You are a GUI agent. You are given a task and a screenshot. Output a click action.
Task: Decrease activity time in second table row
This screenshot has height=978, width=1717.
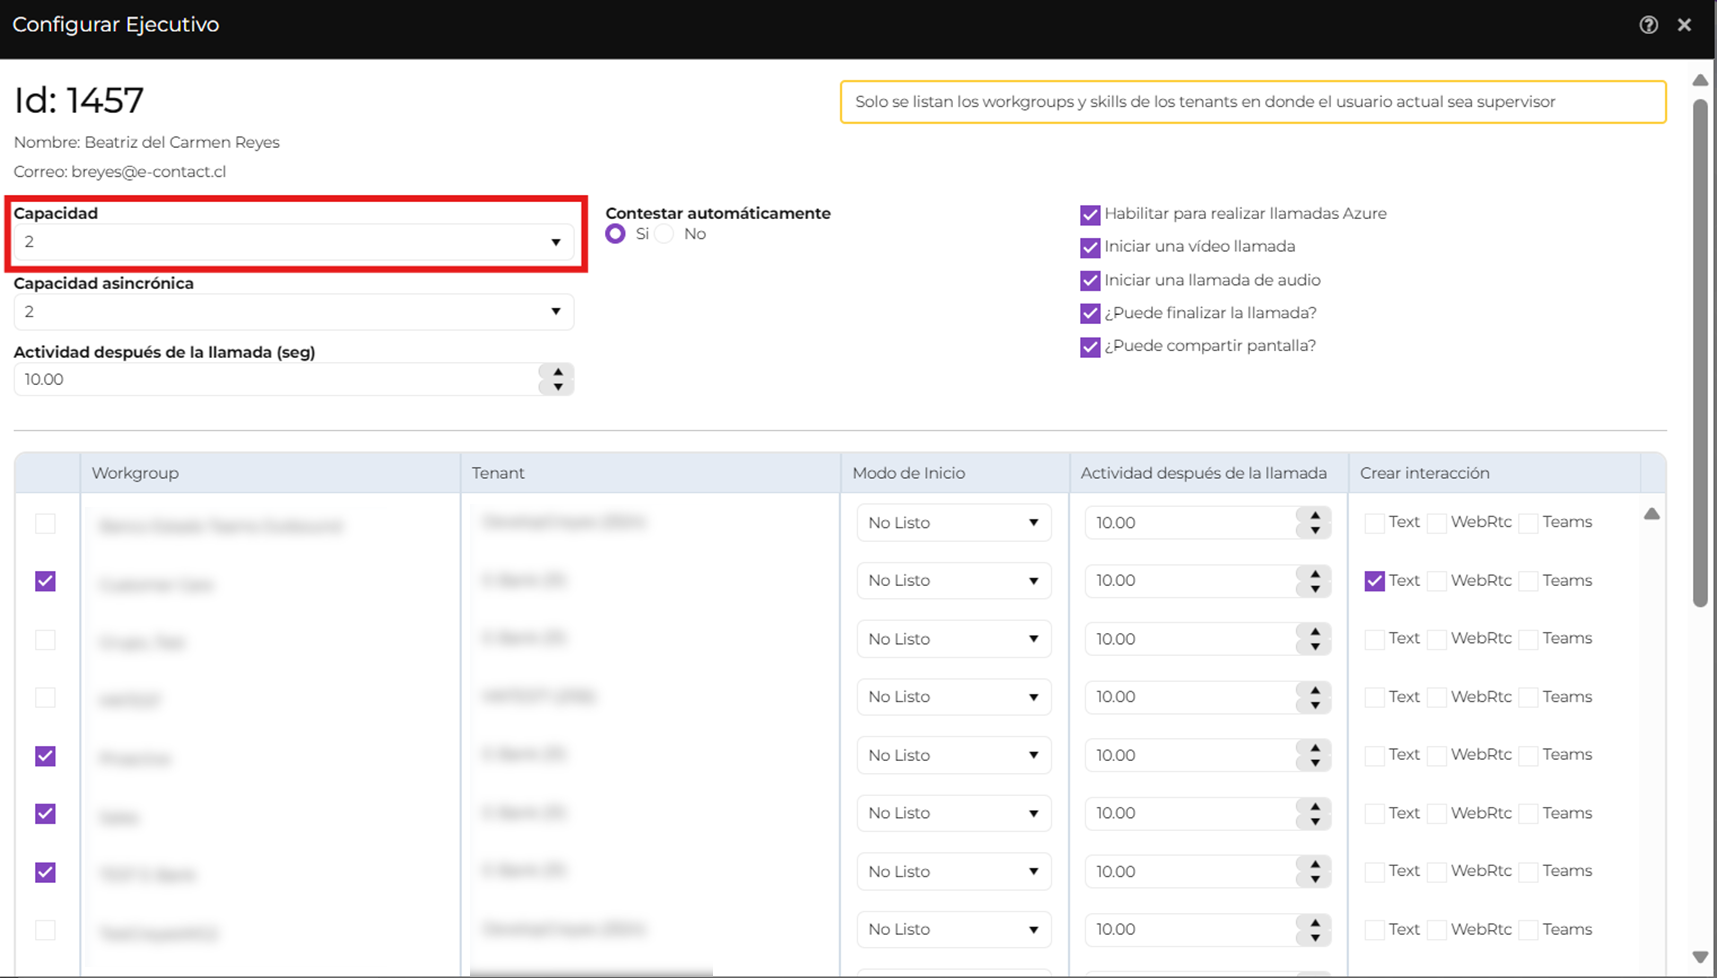[x=1315, y=589]
